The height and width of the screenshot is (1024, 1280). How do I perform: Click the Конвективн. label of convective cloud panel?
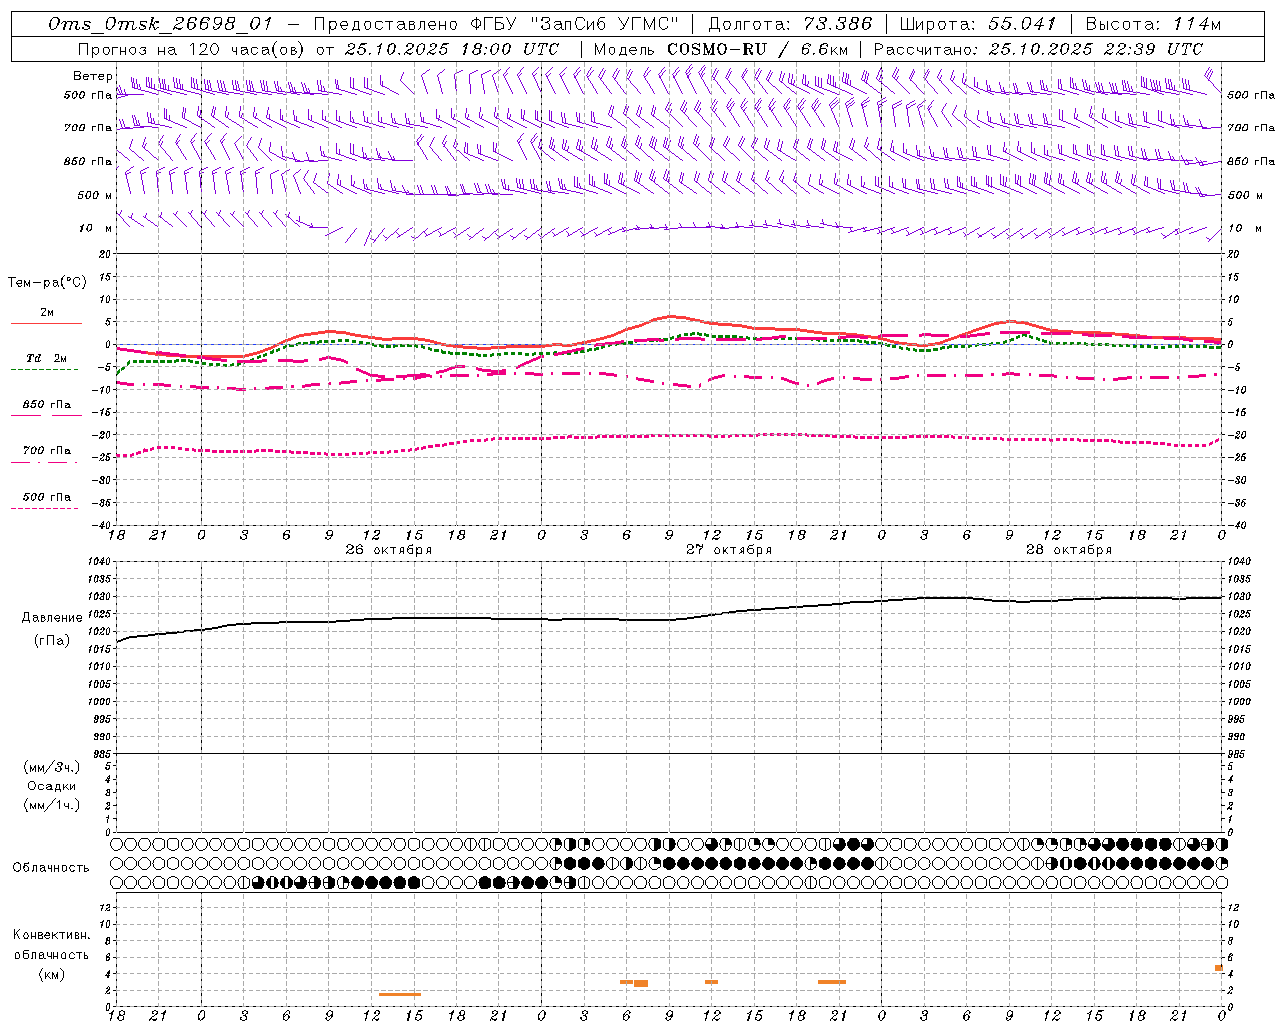[x=52, y=935]
